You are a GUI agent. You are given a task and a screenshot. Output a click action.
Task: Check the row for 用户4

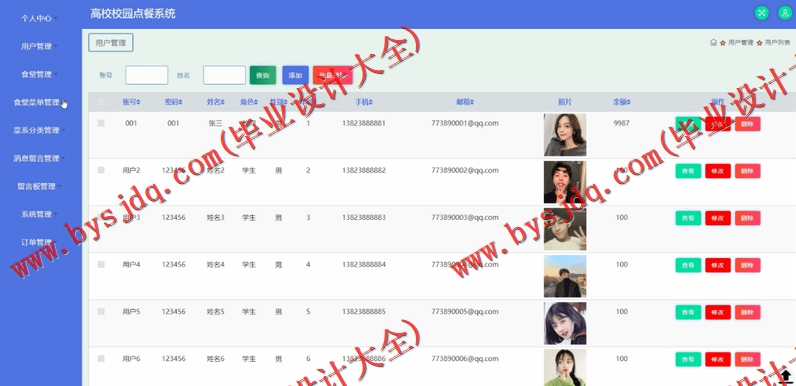pyautogui.click(x=101, y=264)
